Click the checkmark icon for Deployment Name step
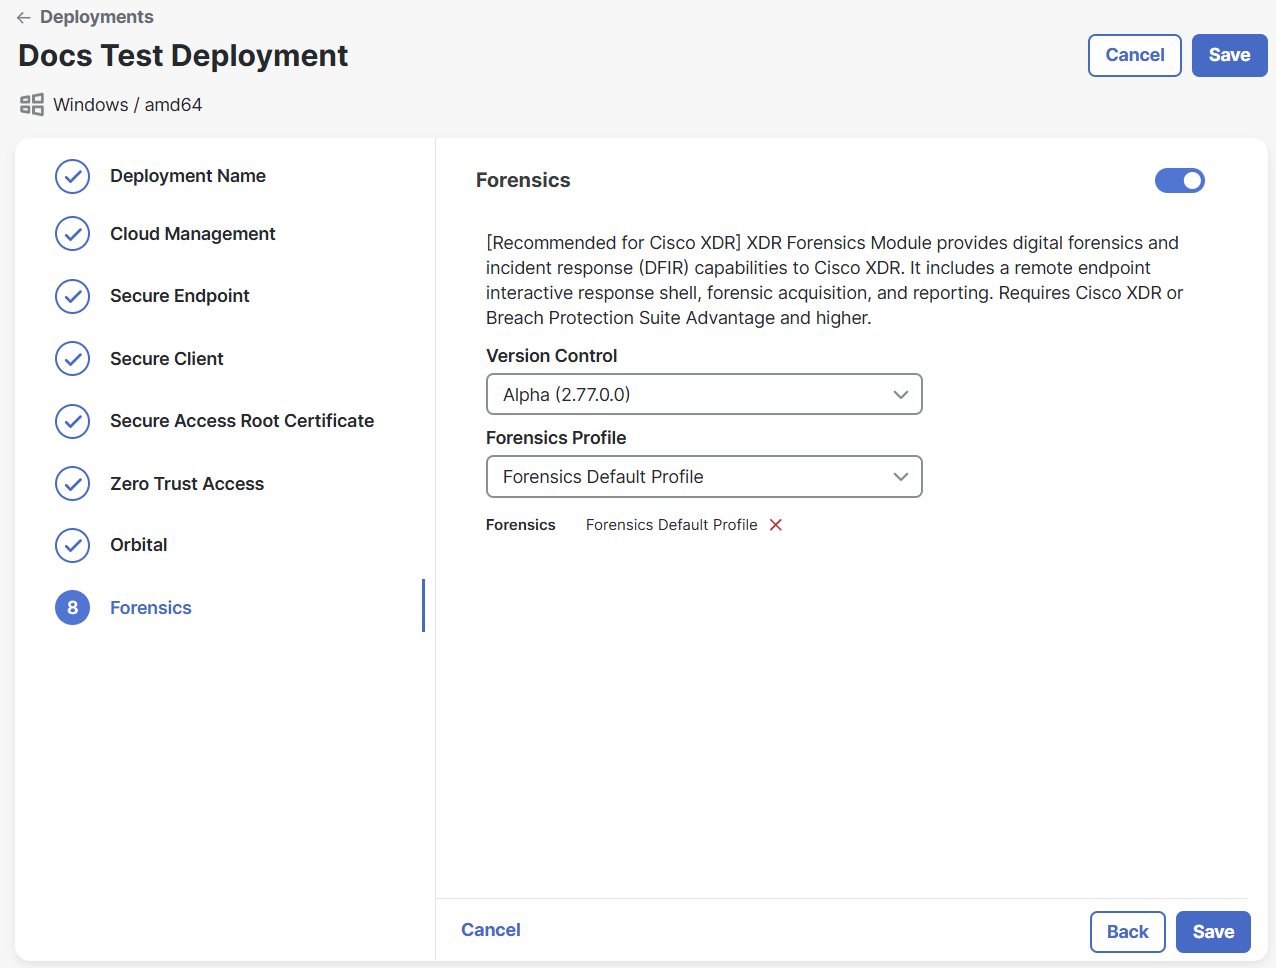1276x968 pixels. coord(72,176)
